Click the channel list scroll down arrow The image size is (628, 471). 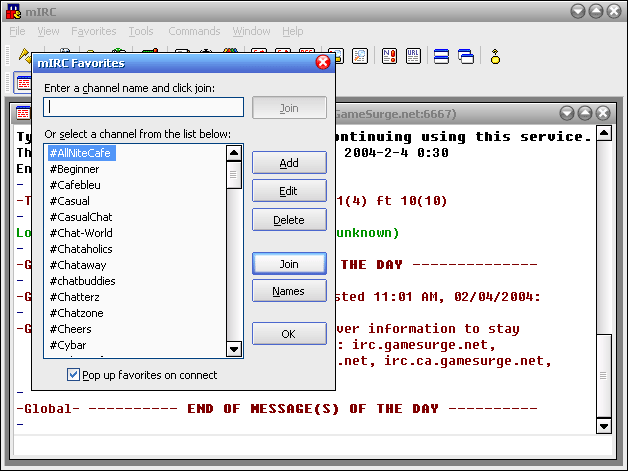234,349
